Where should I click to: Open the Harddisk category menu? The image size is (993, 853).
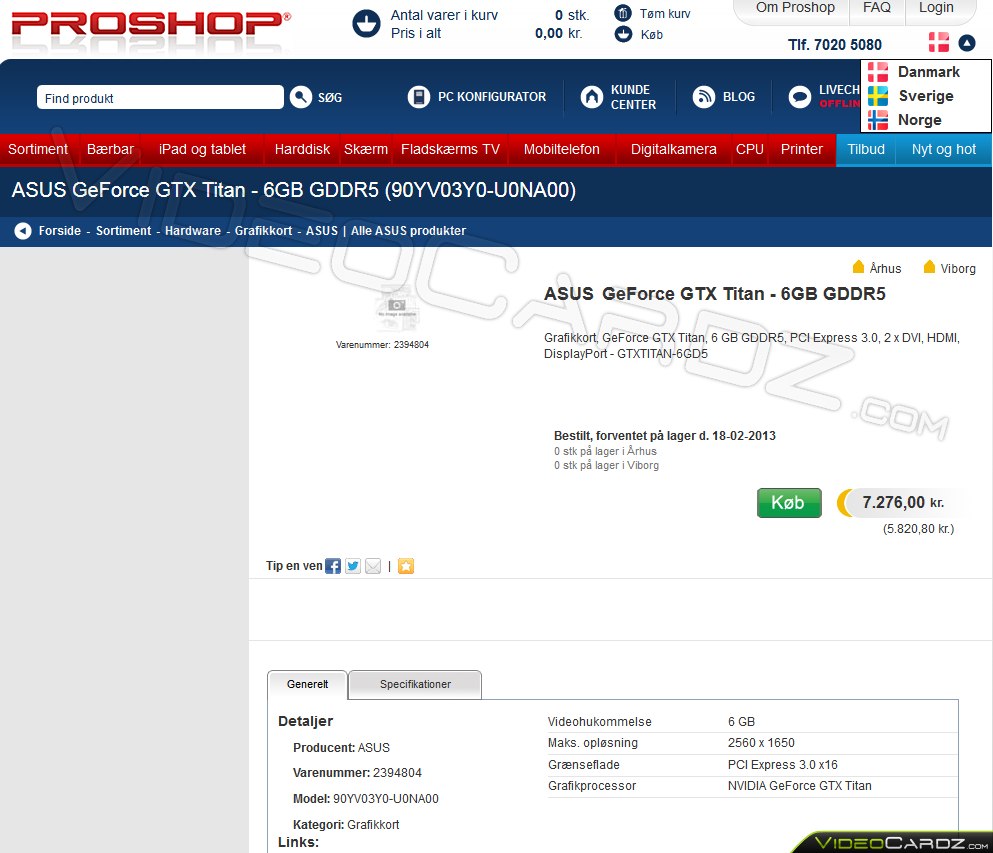click(x=301, y=149)
